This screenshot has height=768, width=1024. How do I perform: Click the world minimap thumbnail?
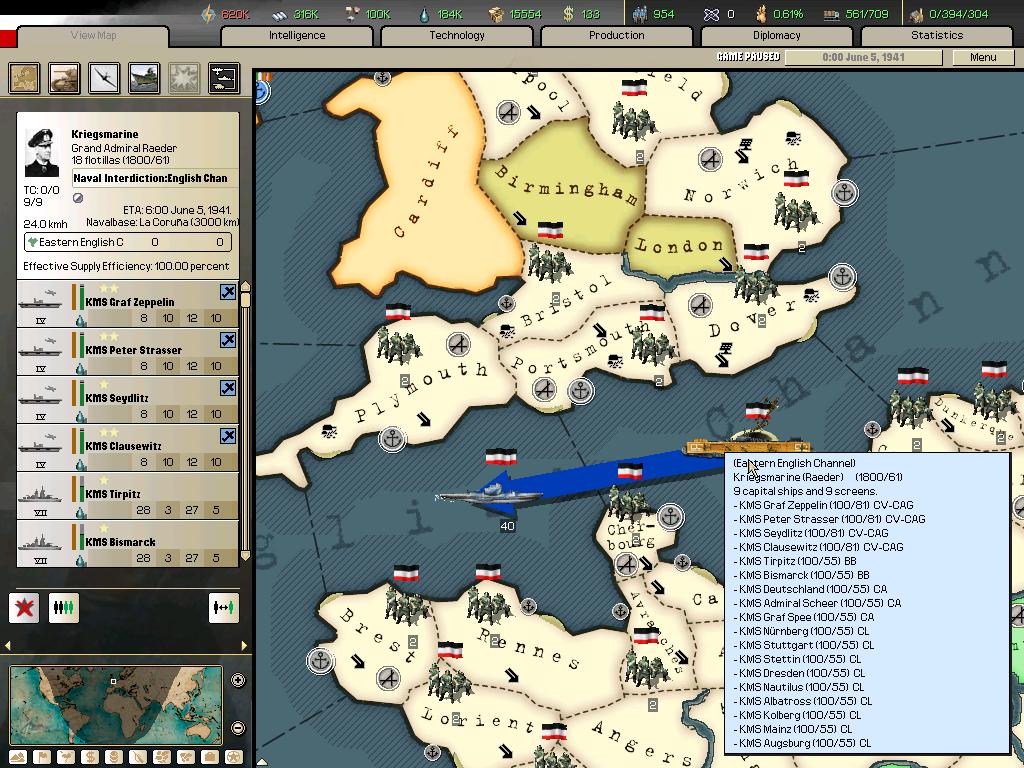click(x=116, y=705)
